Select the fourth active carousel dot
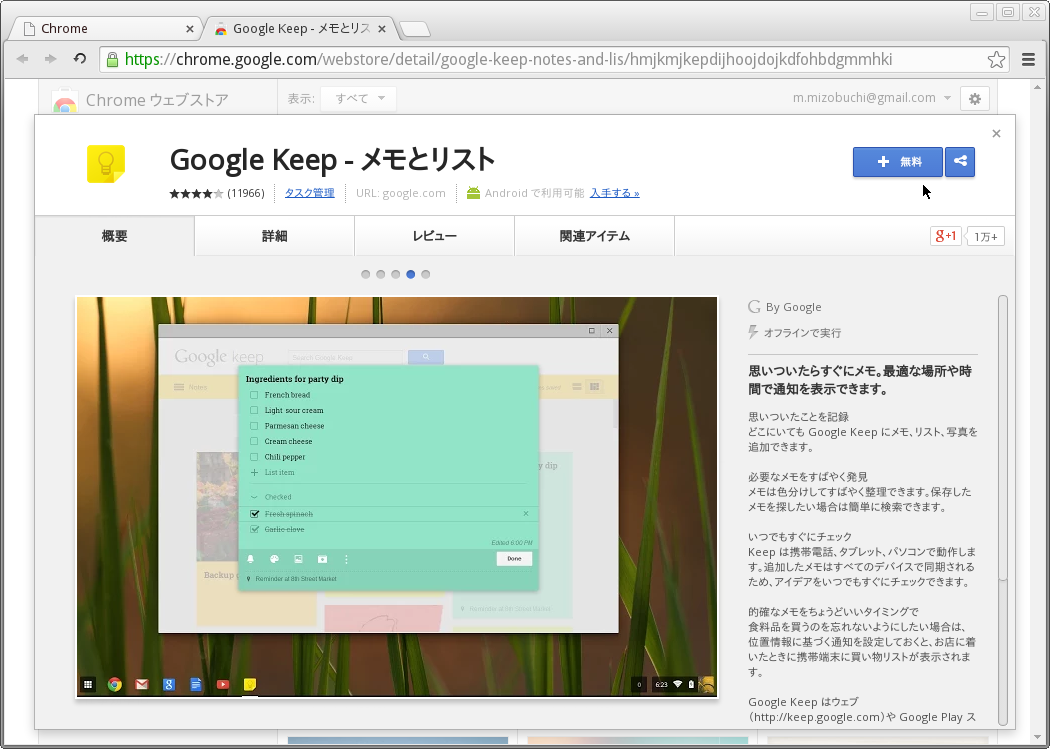The height and width of the screenshot is (749, 1050). pos(410,274)
